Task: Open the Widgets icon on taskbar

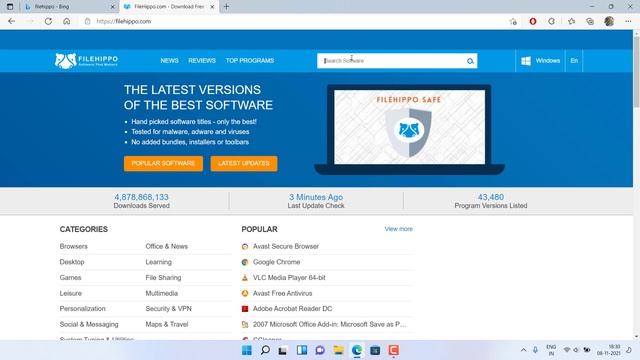Action: 302,350
